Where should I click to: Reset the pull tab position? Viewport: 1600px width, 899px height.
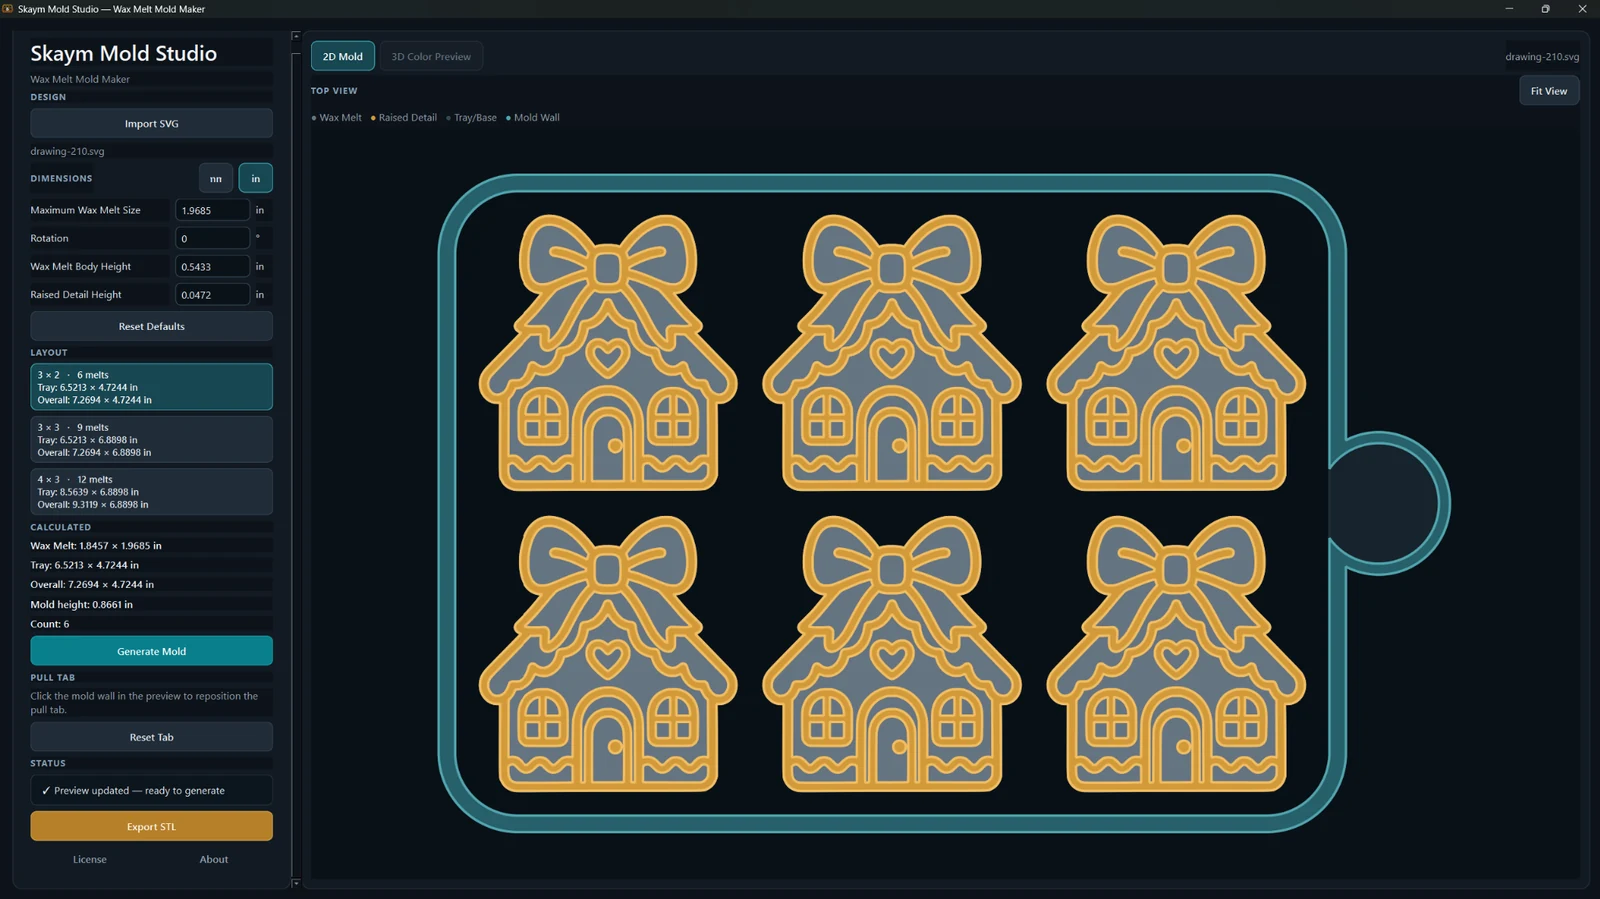coord(151,737)
